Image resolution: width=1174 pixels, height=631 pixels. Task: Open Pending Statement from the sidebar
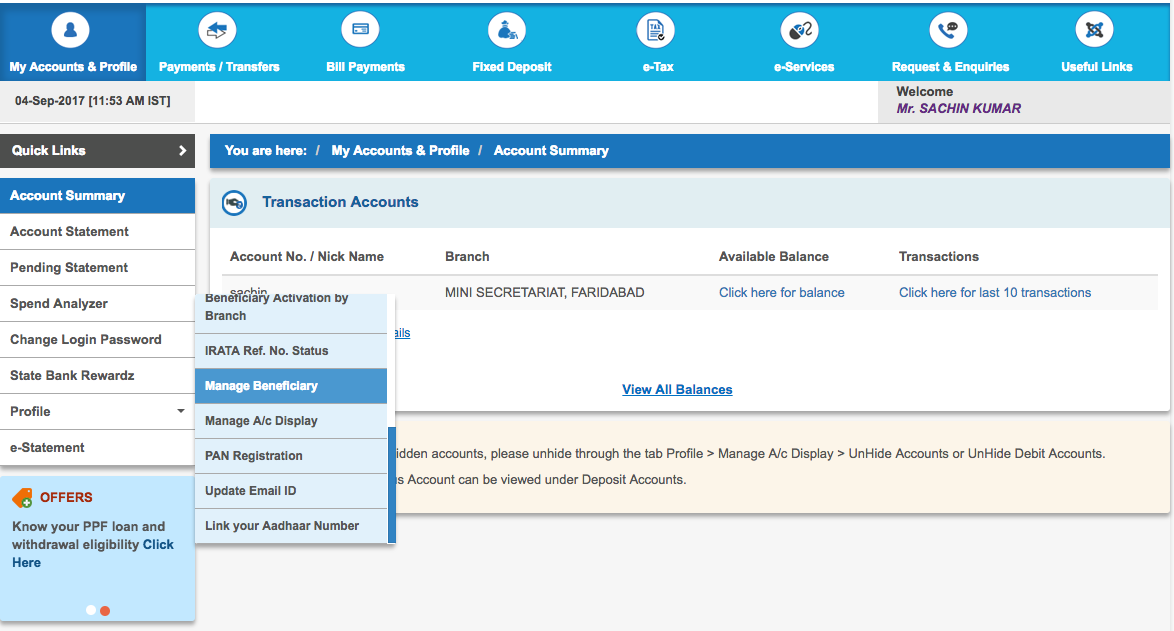click(x=97, y=268)
